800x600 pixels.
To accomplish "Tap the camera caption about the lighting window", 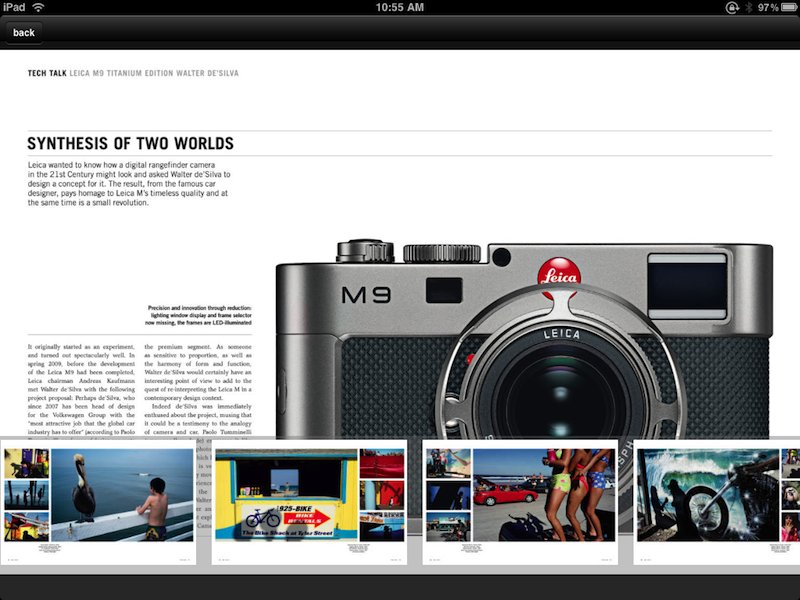I will [x=199, y=315].
